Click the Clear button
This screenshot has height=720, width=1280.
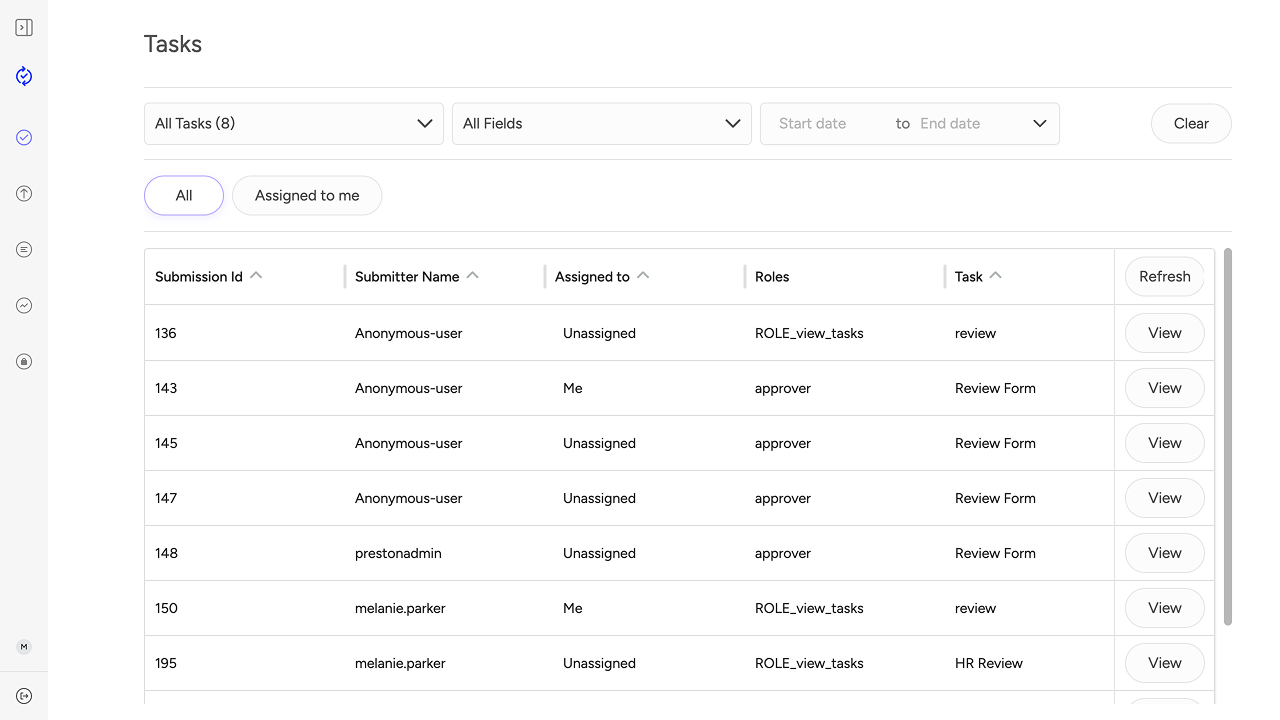point(1191,124)
